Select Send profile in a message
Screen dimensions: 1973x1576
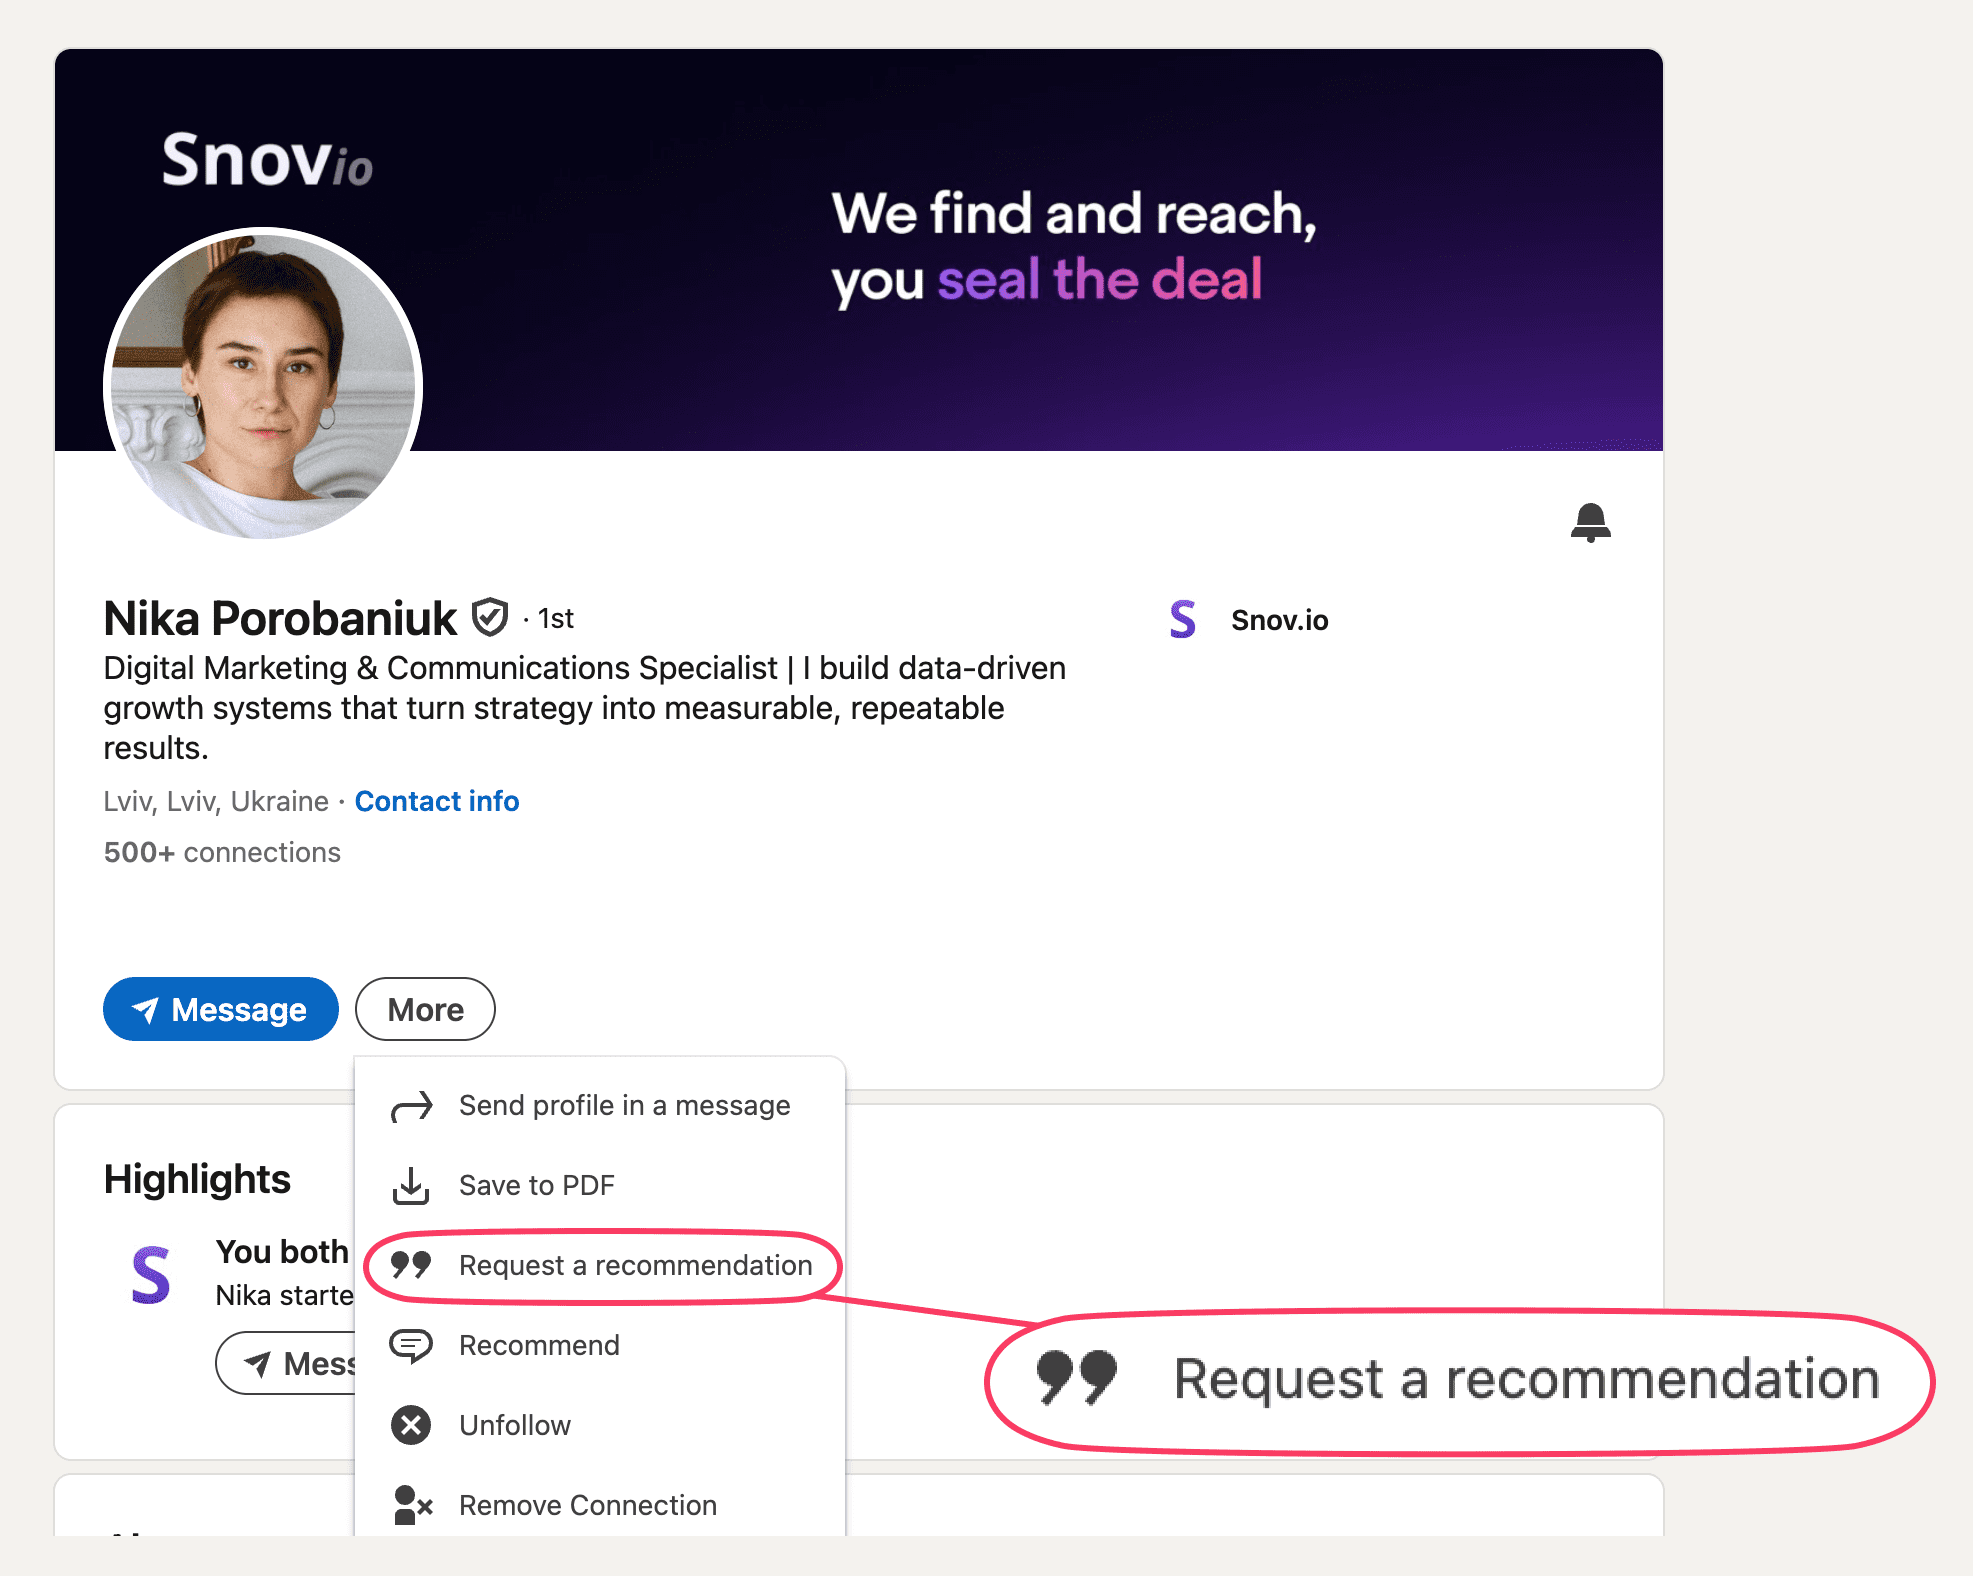624,1106
